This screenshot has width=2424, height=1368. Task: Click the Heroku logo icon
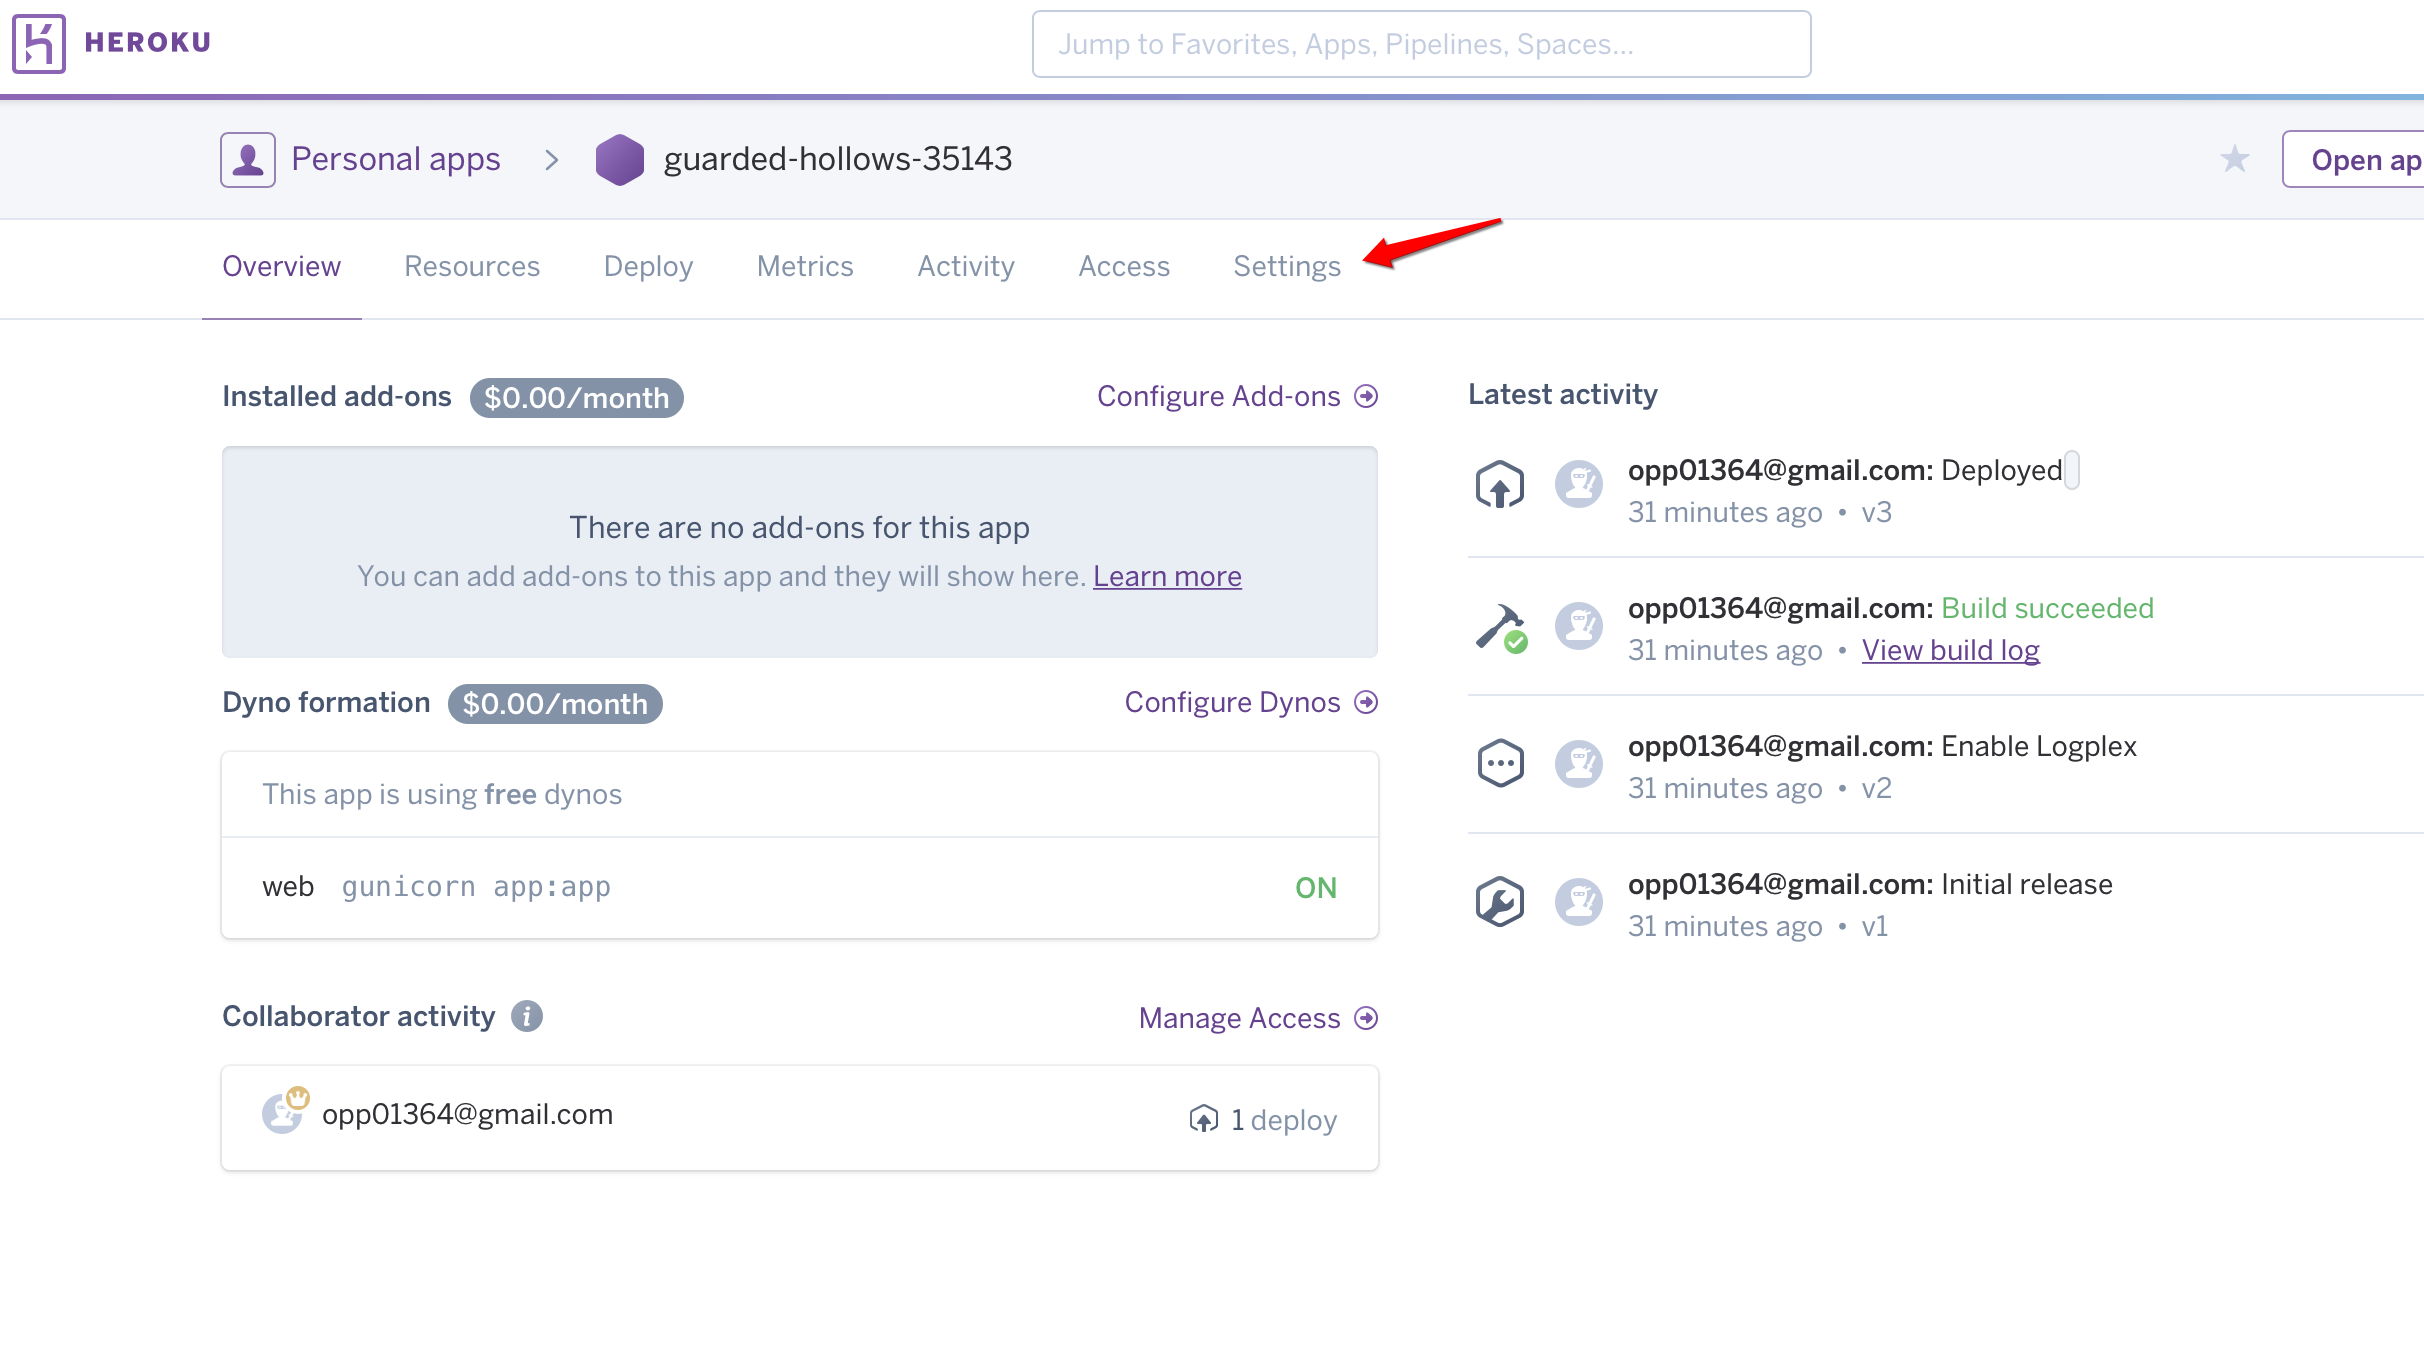tap(39, 43)
